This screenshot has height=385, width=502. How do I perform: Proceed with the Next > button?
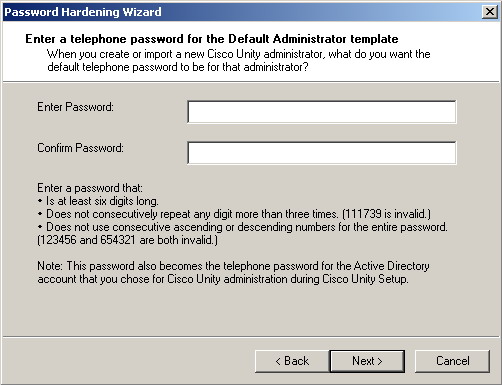(367, 361)
